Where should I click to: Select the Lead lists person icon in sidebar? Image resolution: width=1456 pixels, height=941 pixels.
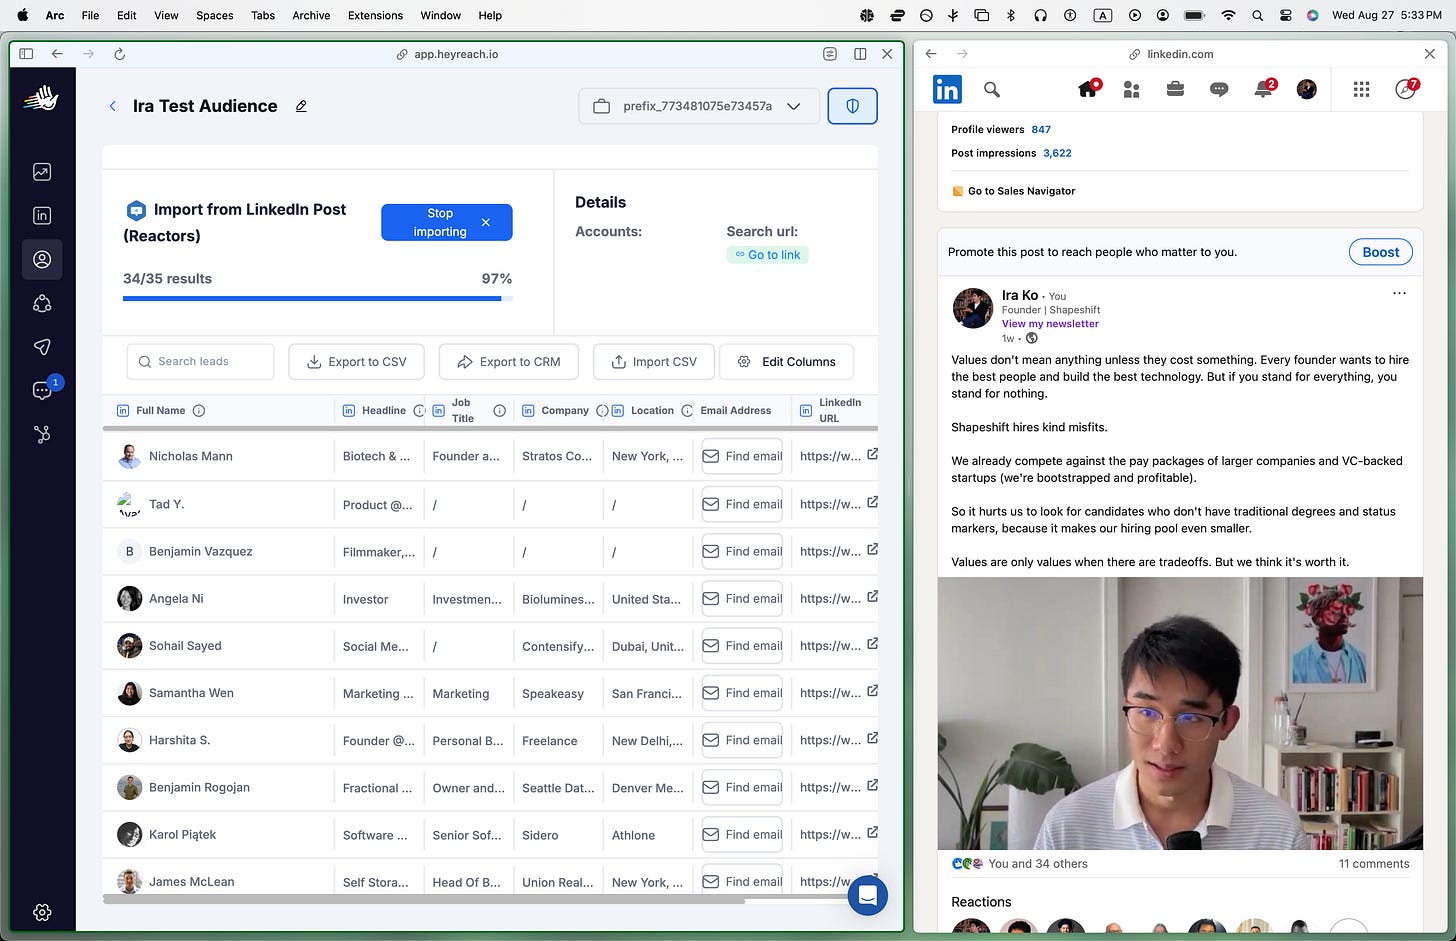(x=42, y=259)
